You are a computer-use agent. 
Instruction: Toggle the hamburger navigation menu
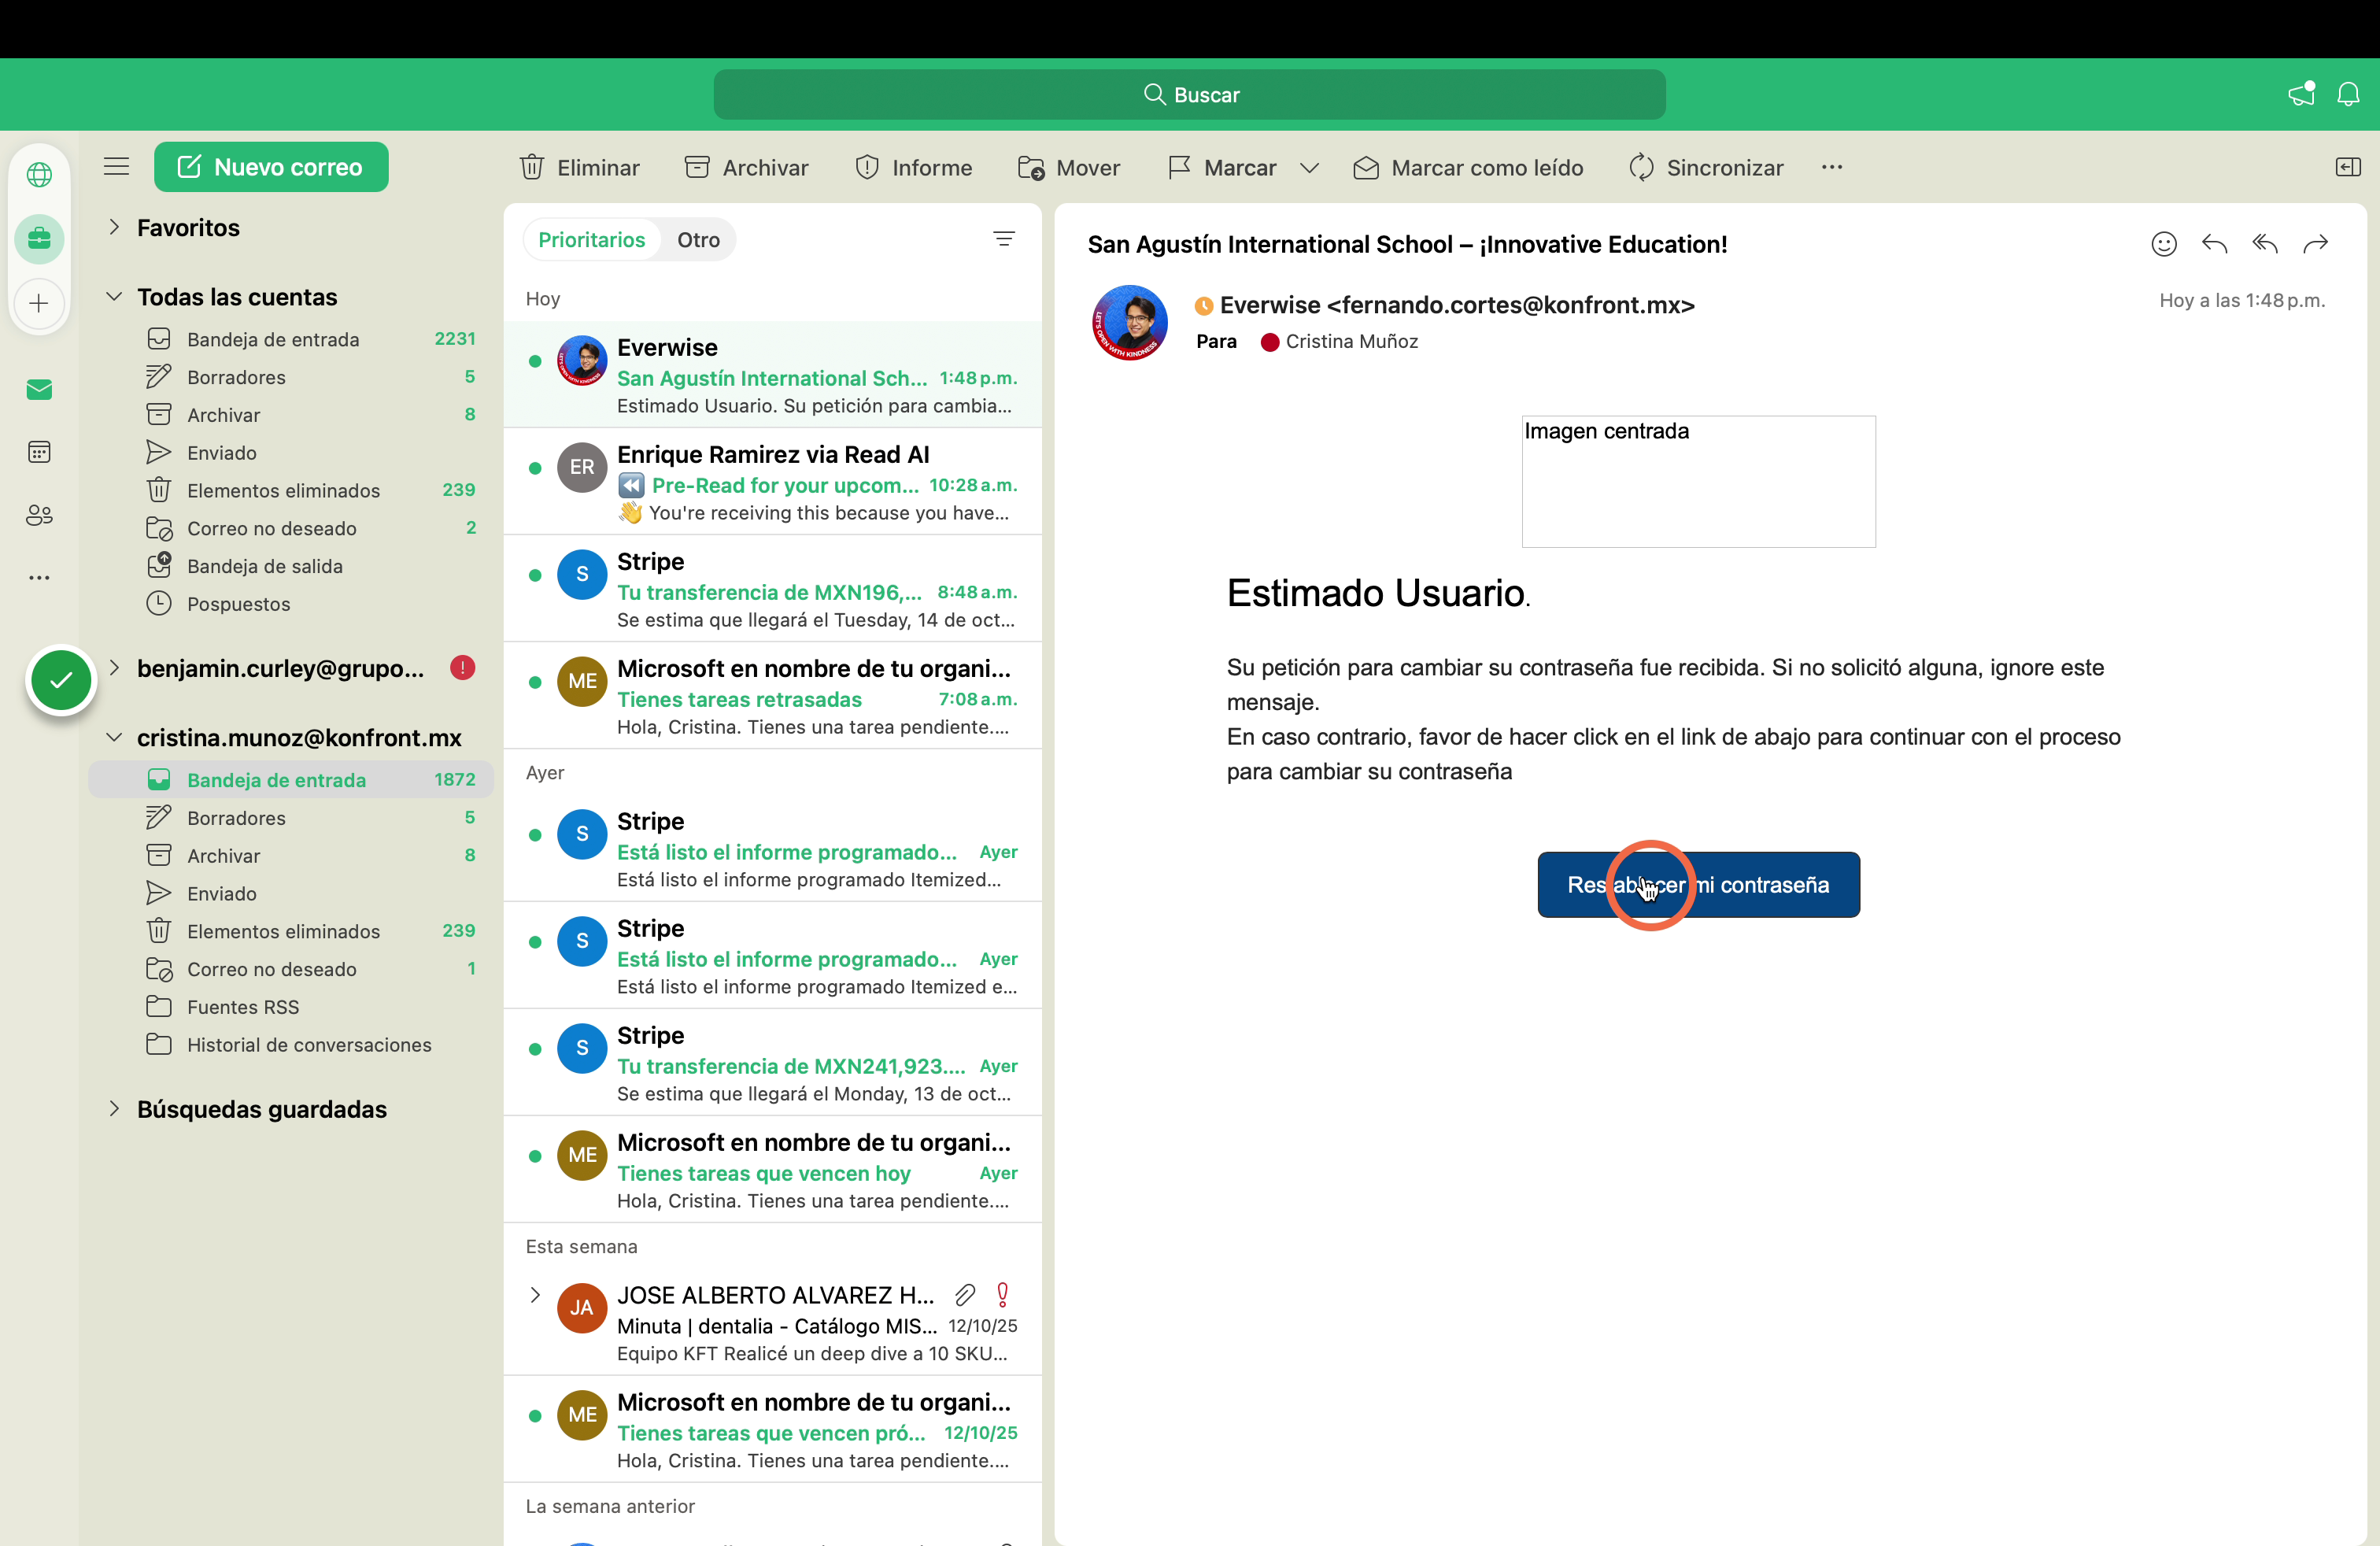pos(116,167)
